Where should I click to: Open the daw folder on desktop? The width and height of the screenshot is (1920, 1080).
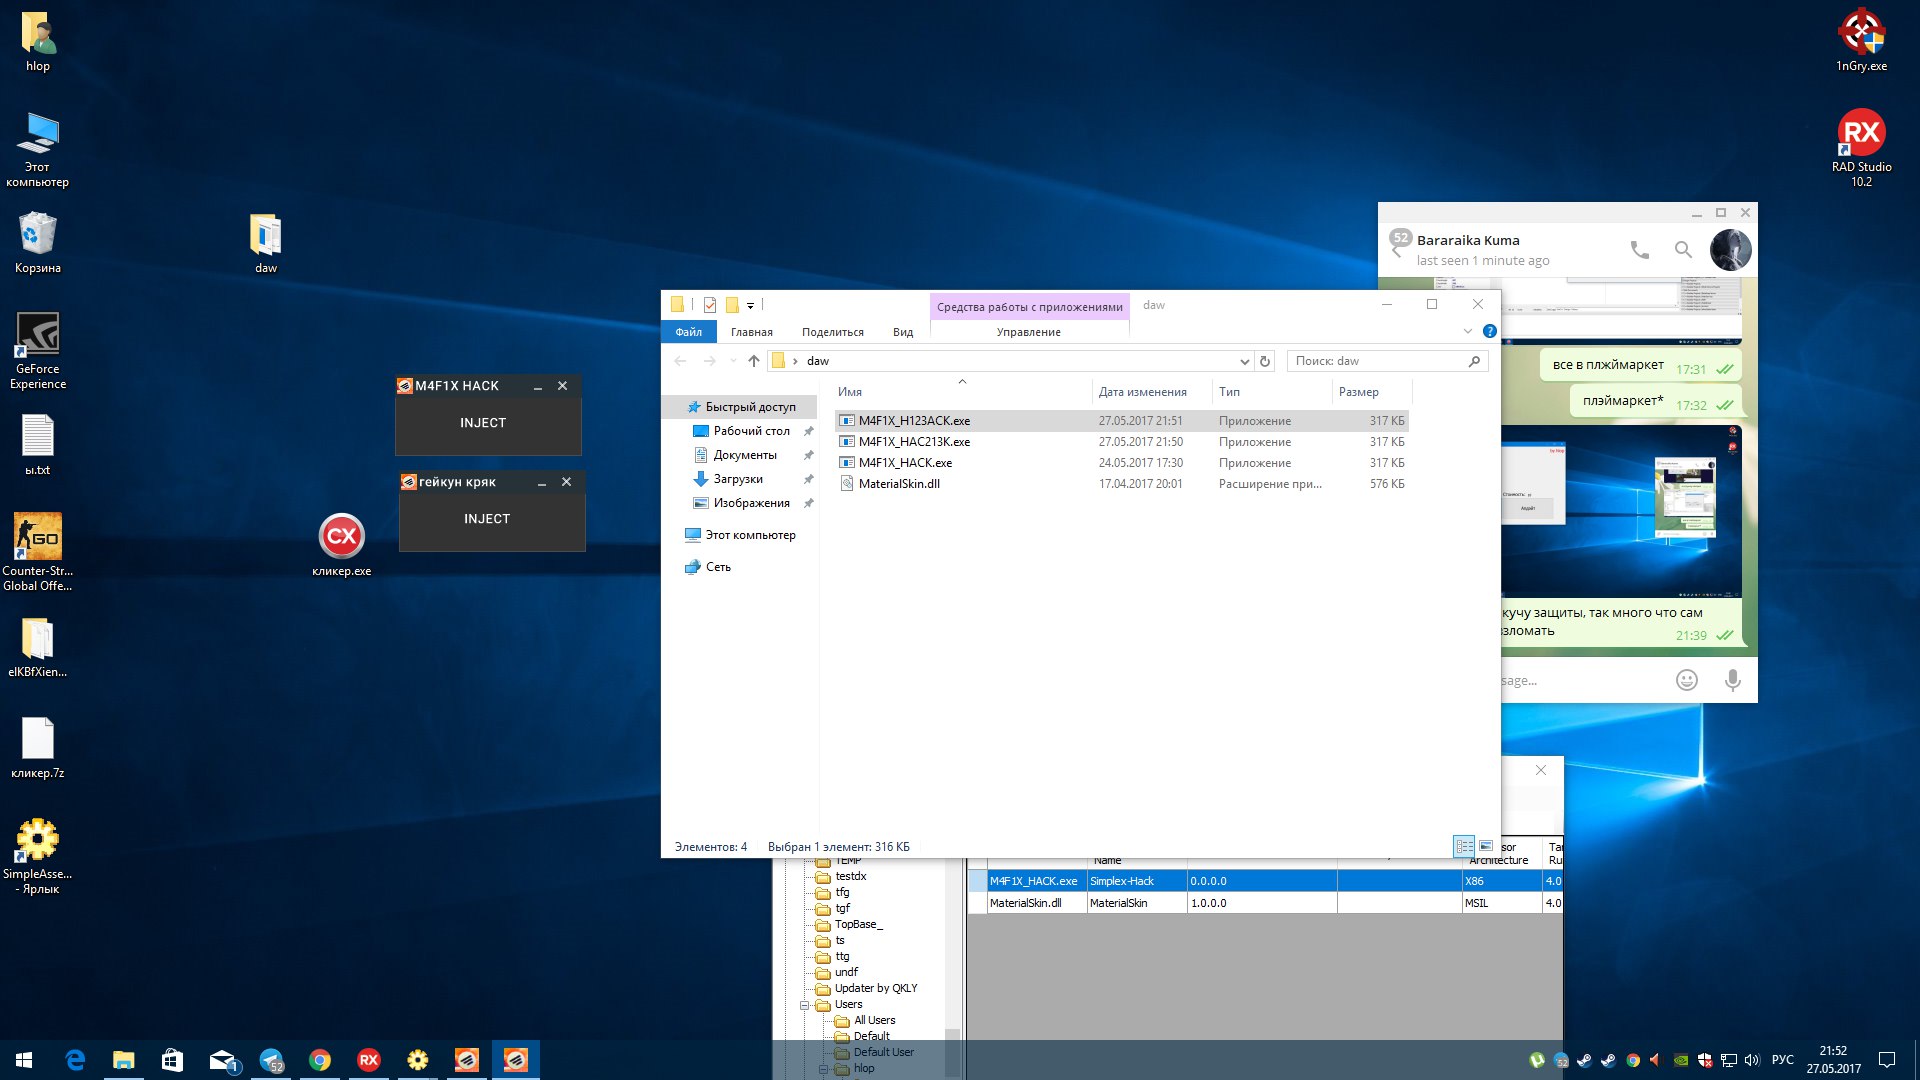[266, 243]
